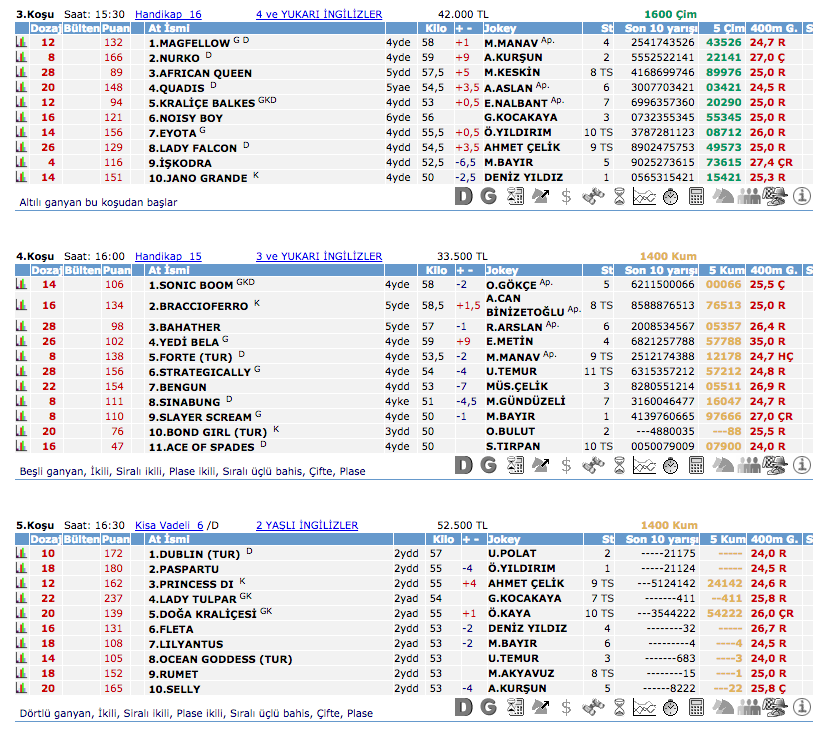Click the D letter icon under race 4
832x742 pixels.
(463, 465)
